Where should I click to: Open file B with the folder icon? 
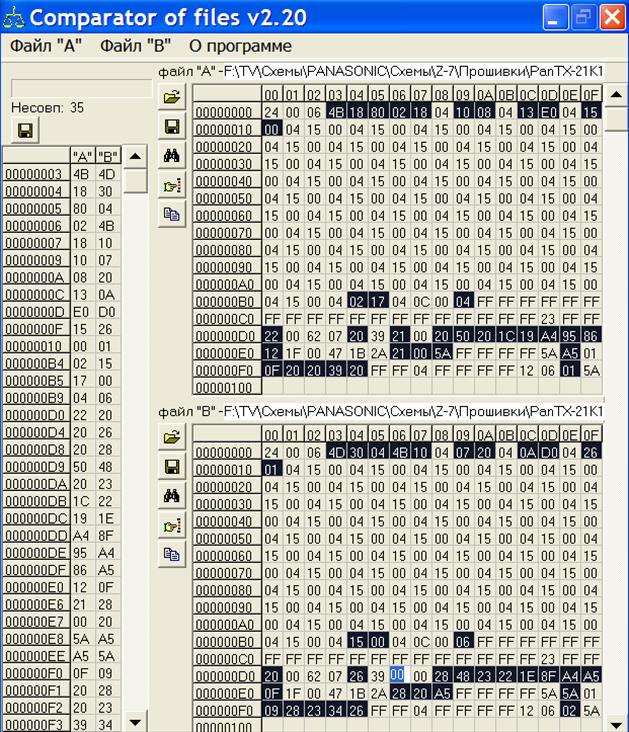[x=172, y=437]
